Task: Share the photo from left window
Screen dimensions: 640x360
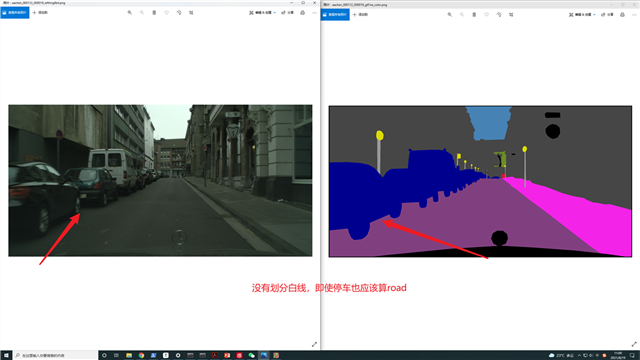Action: (x=287, y=13)
